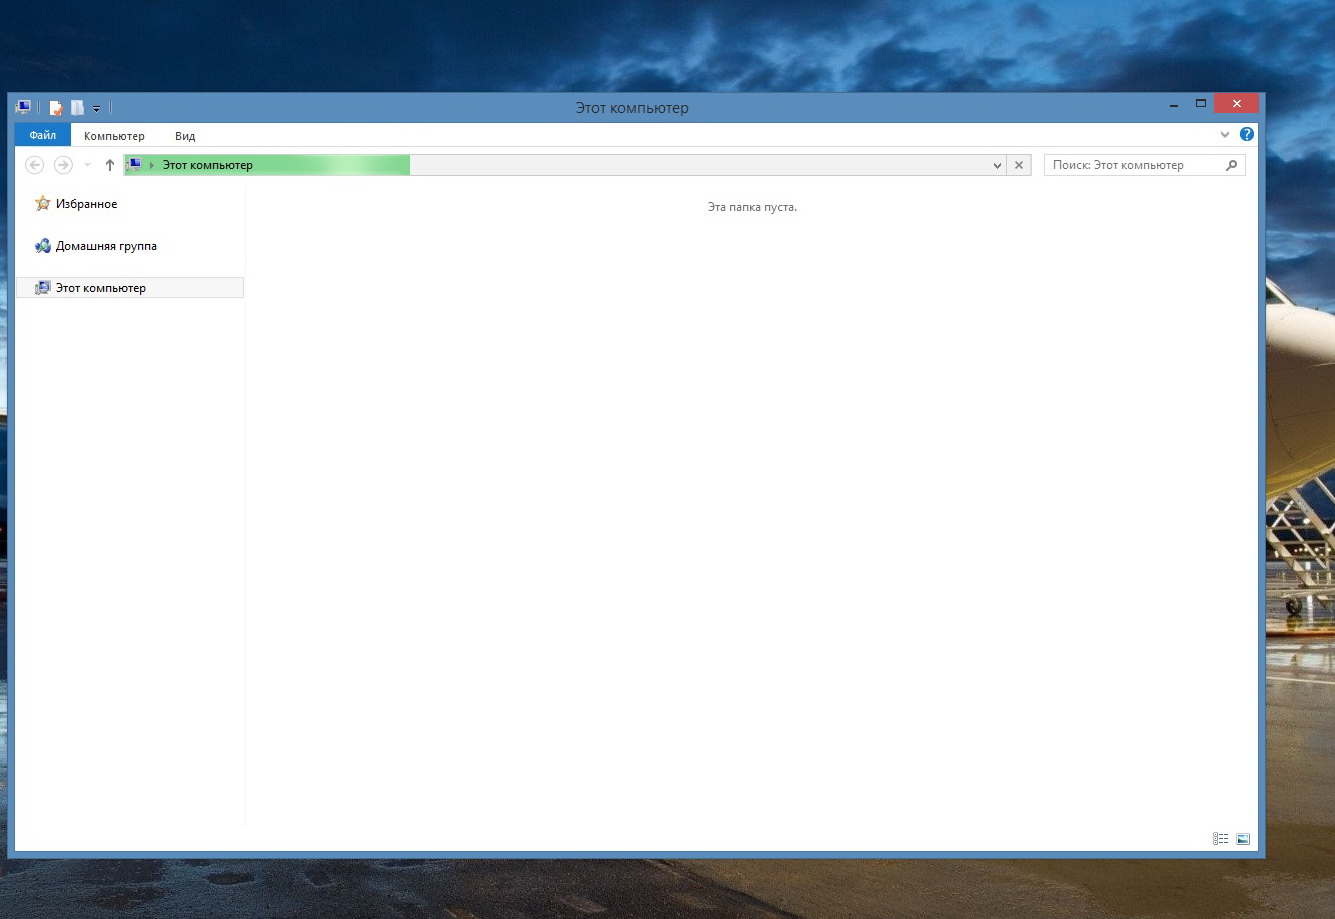Click the Properties quick access icon
Screen dimensions: 1335x919
point(56,108)
